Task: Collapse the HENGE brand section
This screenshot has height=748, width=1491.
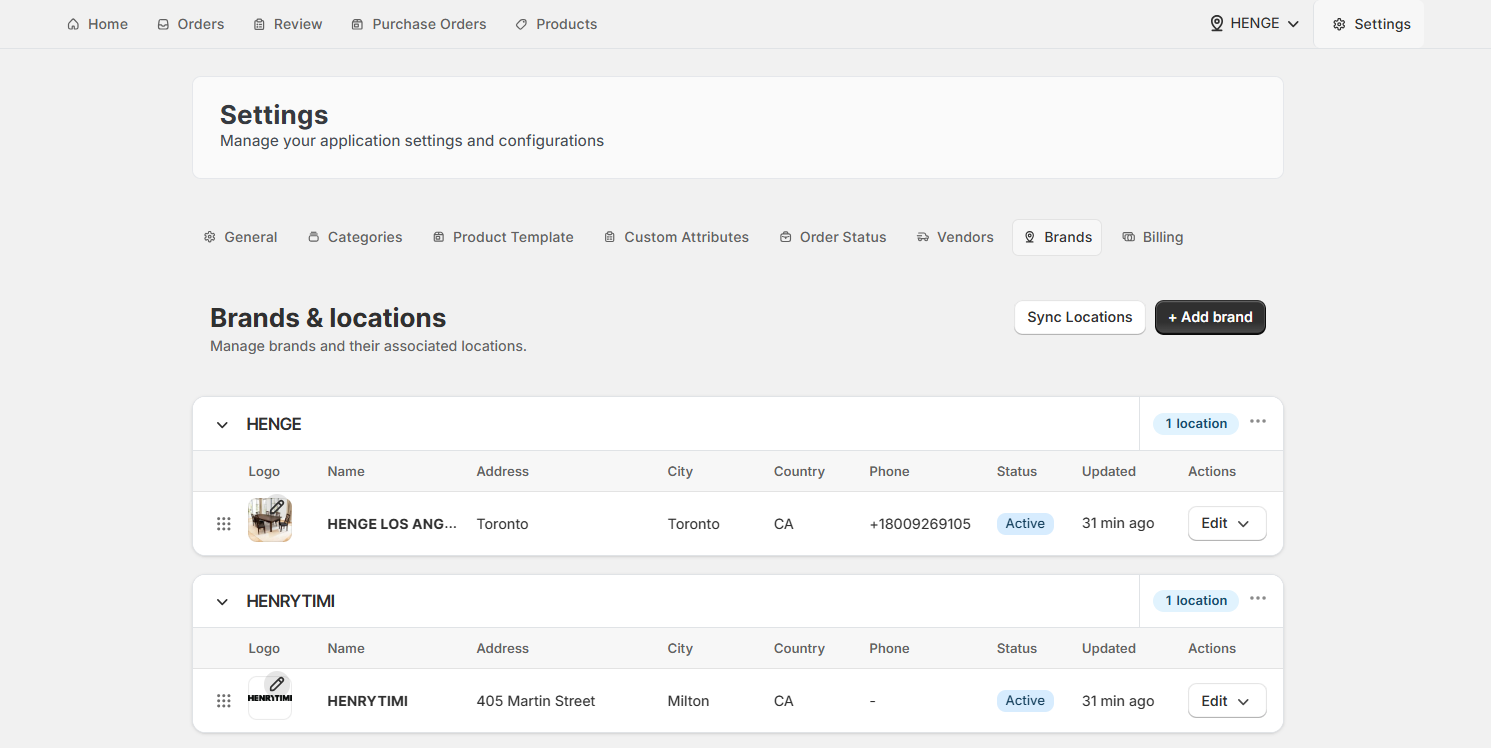Action: (x=222, y=425)
